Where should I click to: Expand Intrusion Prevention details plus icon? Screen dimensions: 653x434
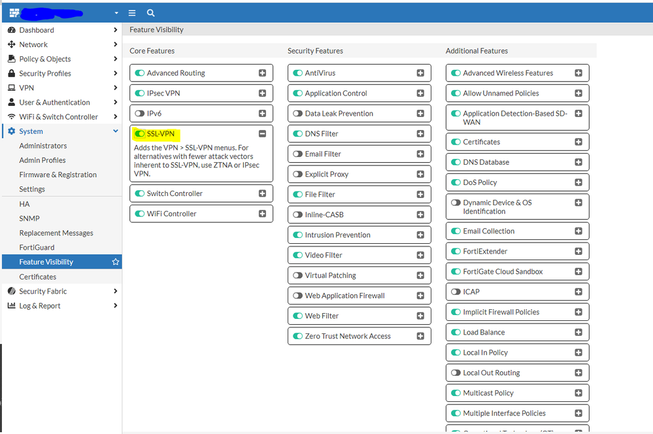[421, 235]
